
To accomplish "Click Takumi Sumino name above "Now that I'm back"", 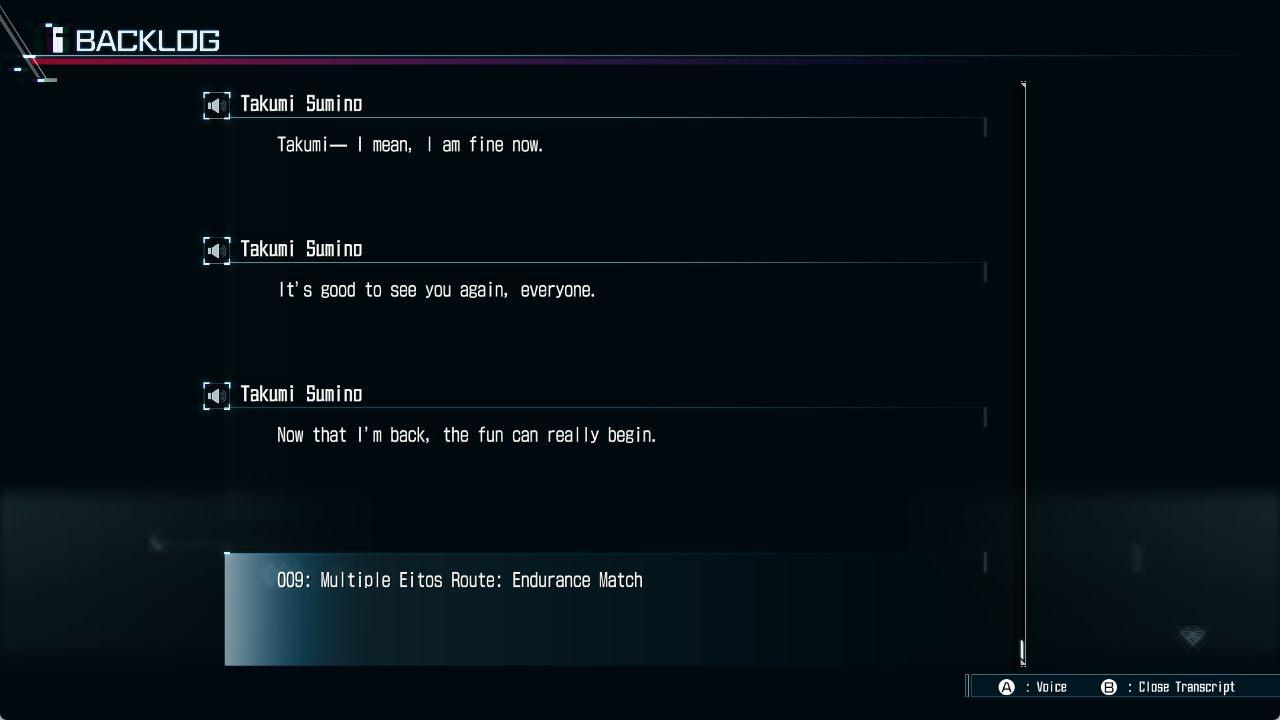I will (x=301, y=394).
